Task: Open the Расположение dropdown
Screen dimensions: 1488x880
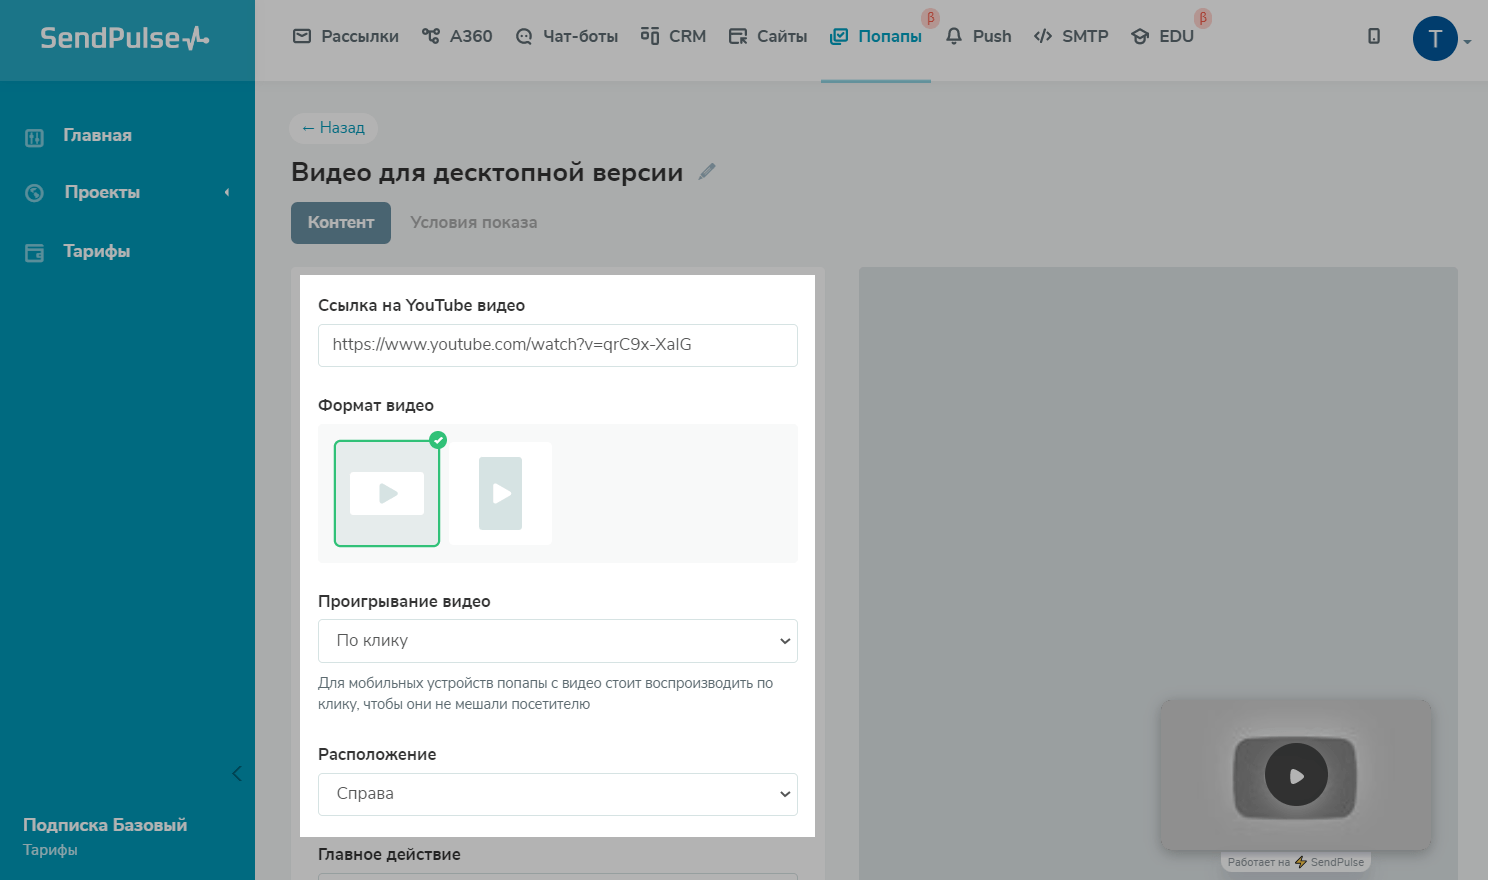Action: pyautogui.click(x=558, y=794)
